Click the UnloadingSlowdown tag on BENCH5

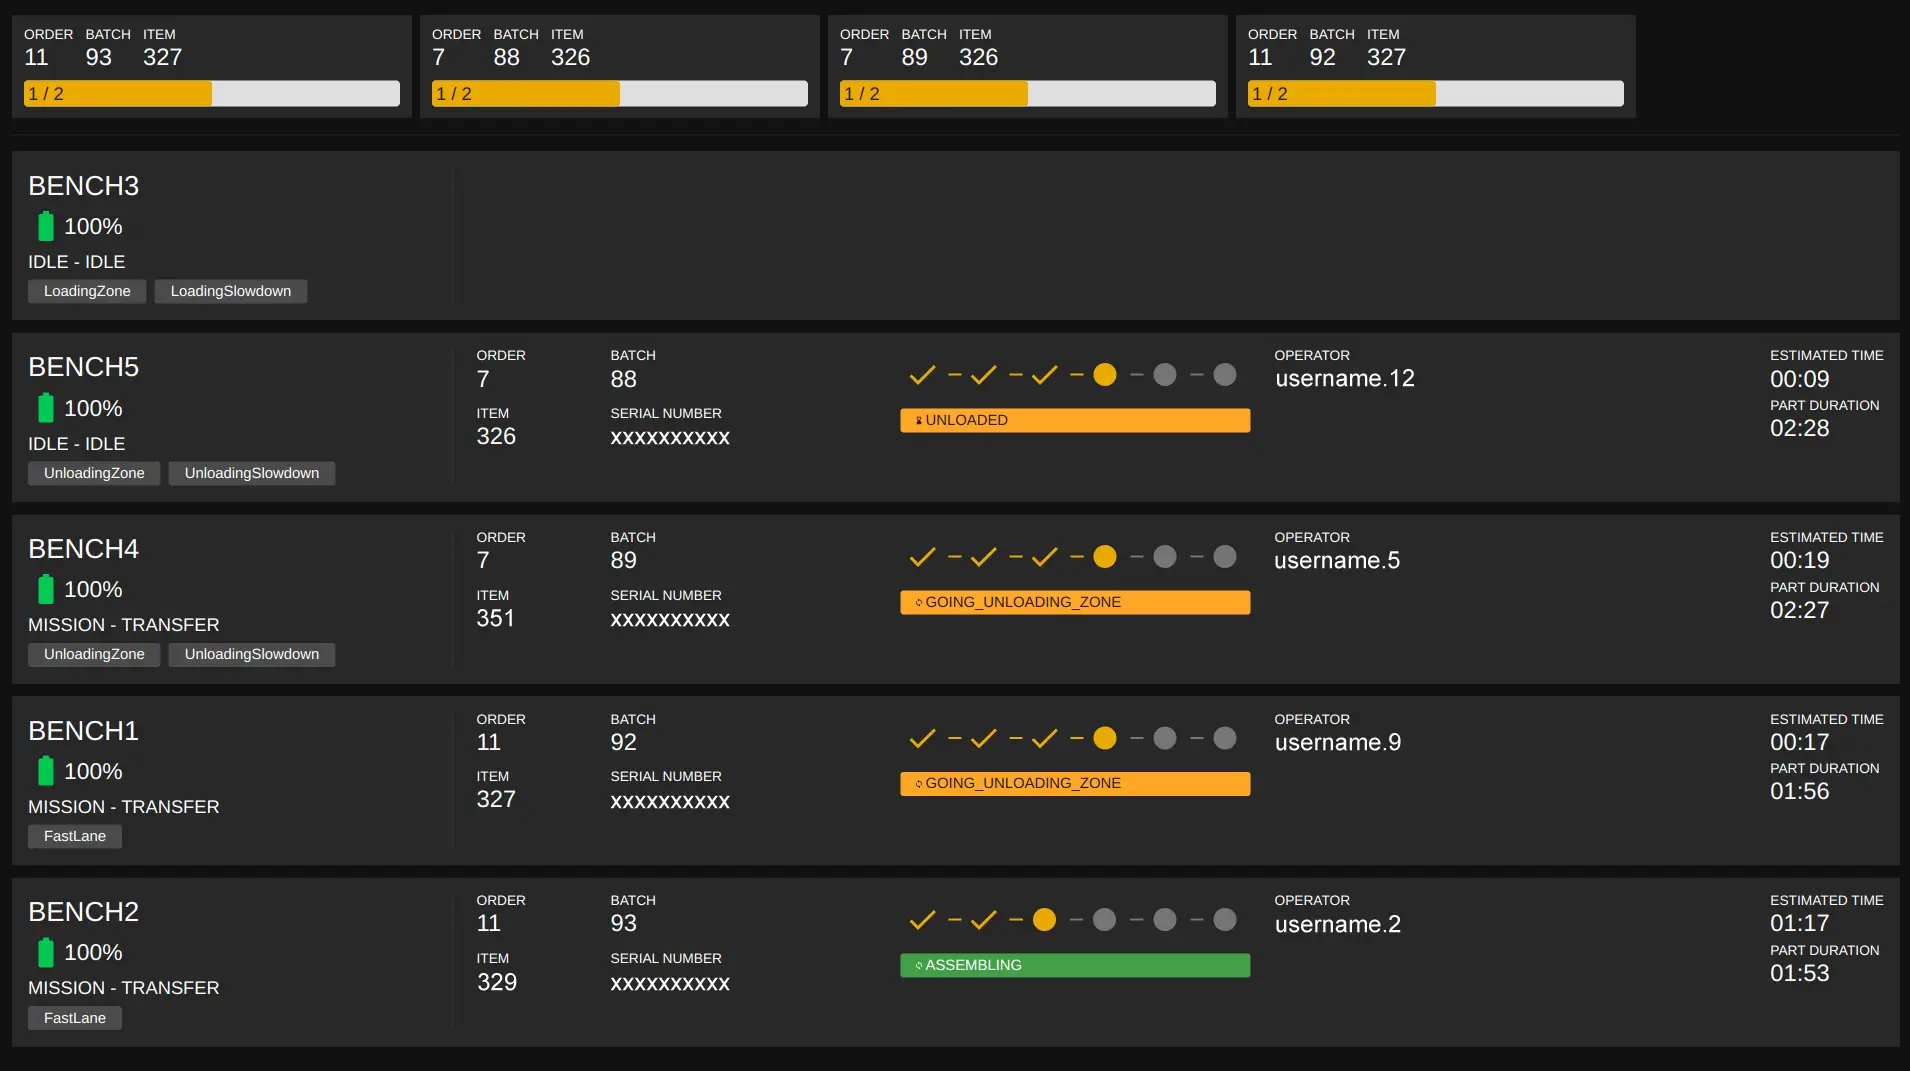tap(252, 473)
